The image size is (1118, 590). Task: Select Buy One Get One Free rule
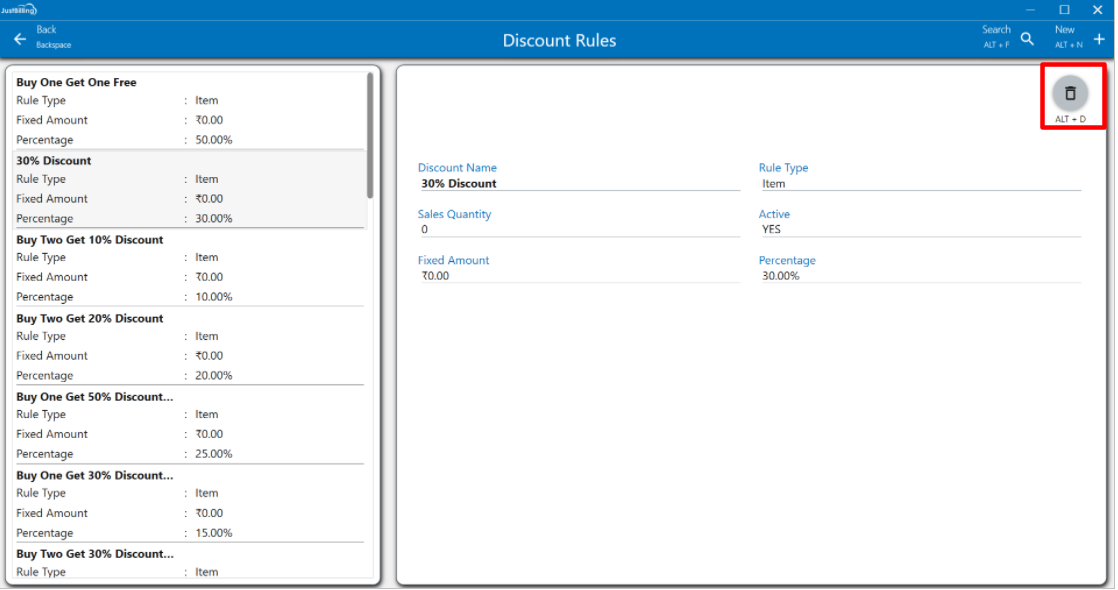tap(76, 82)
